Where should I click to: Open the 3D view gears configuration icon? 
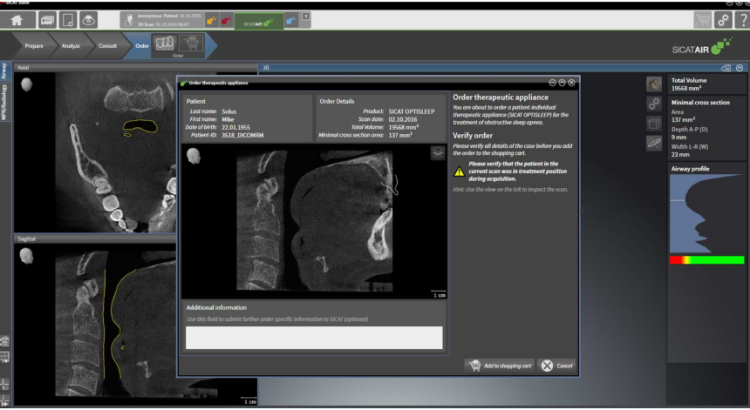pos(654,104)
